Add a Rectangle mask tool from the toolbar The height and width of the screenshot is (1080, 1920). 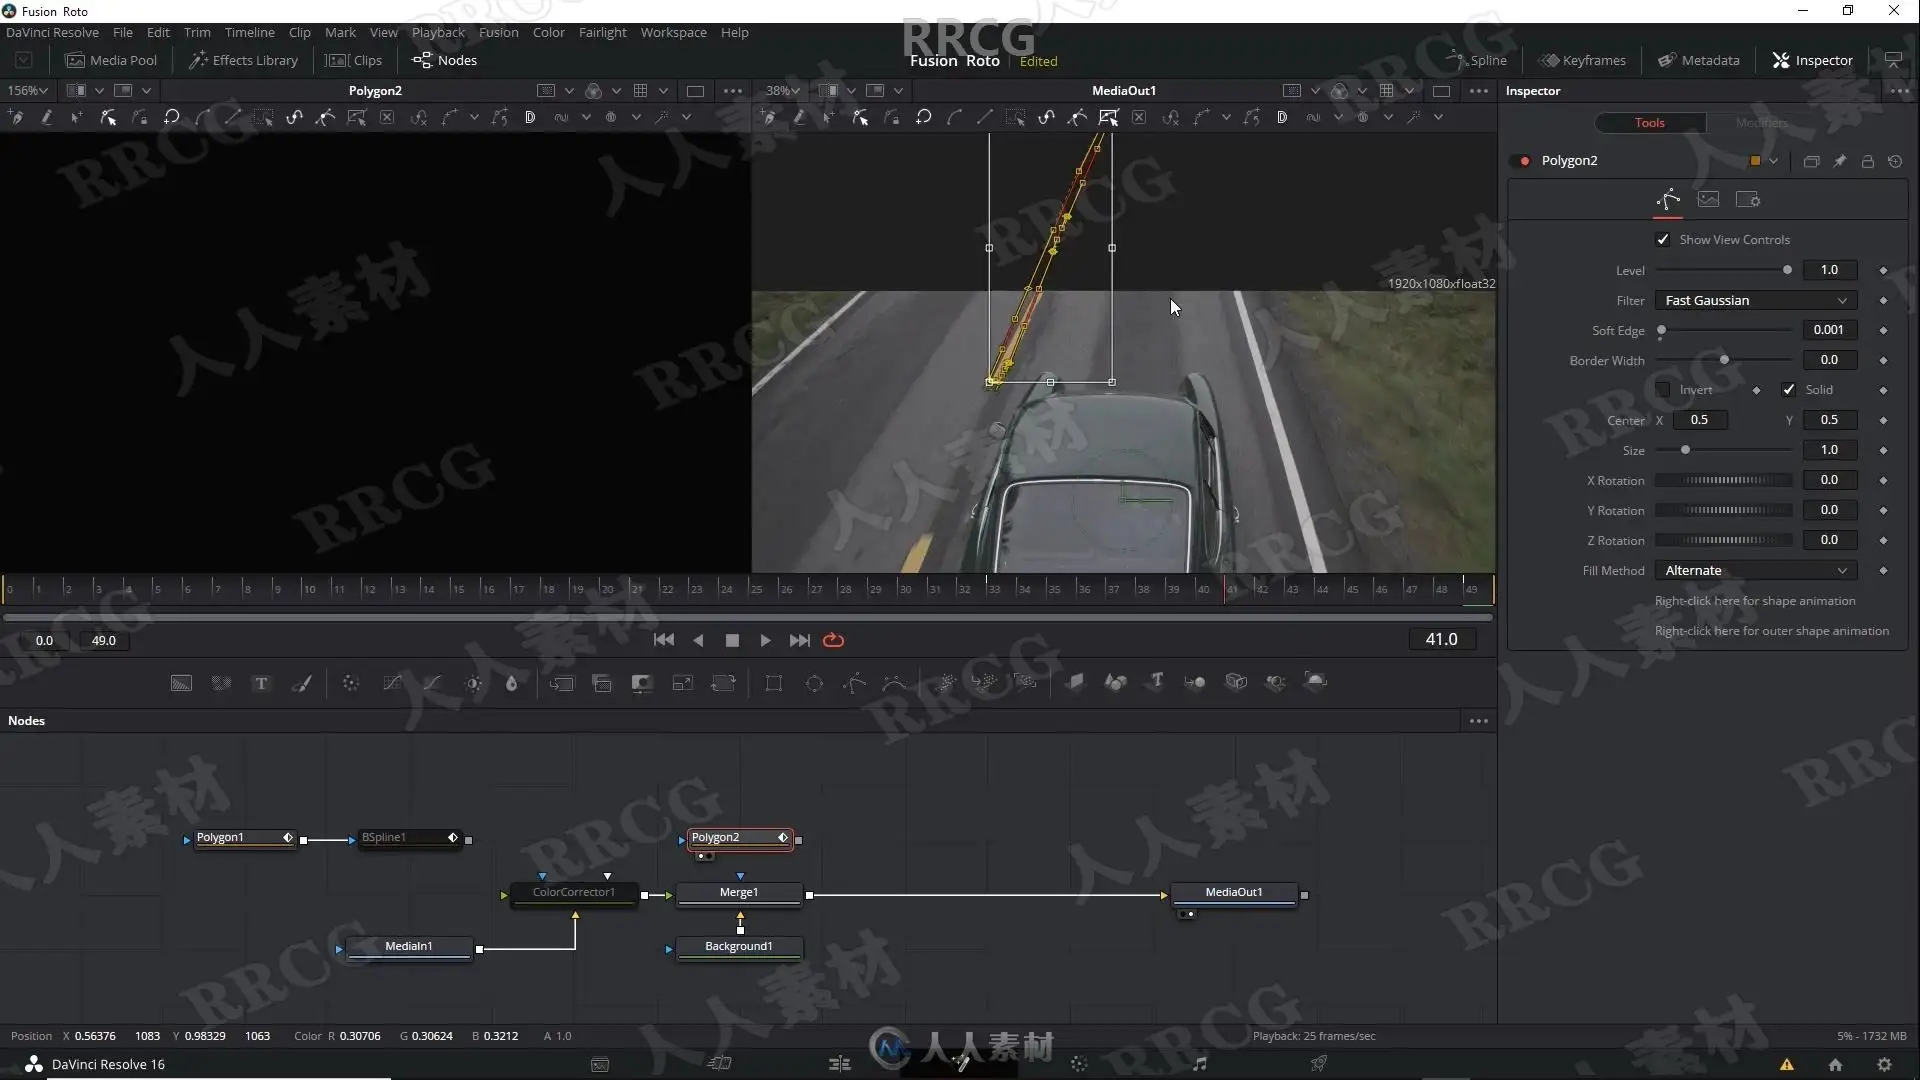[x=774, y=683]
